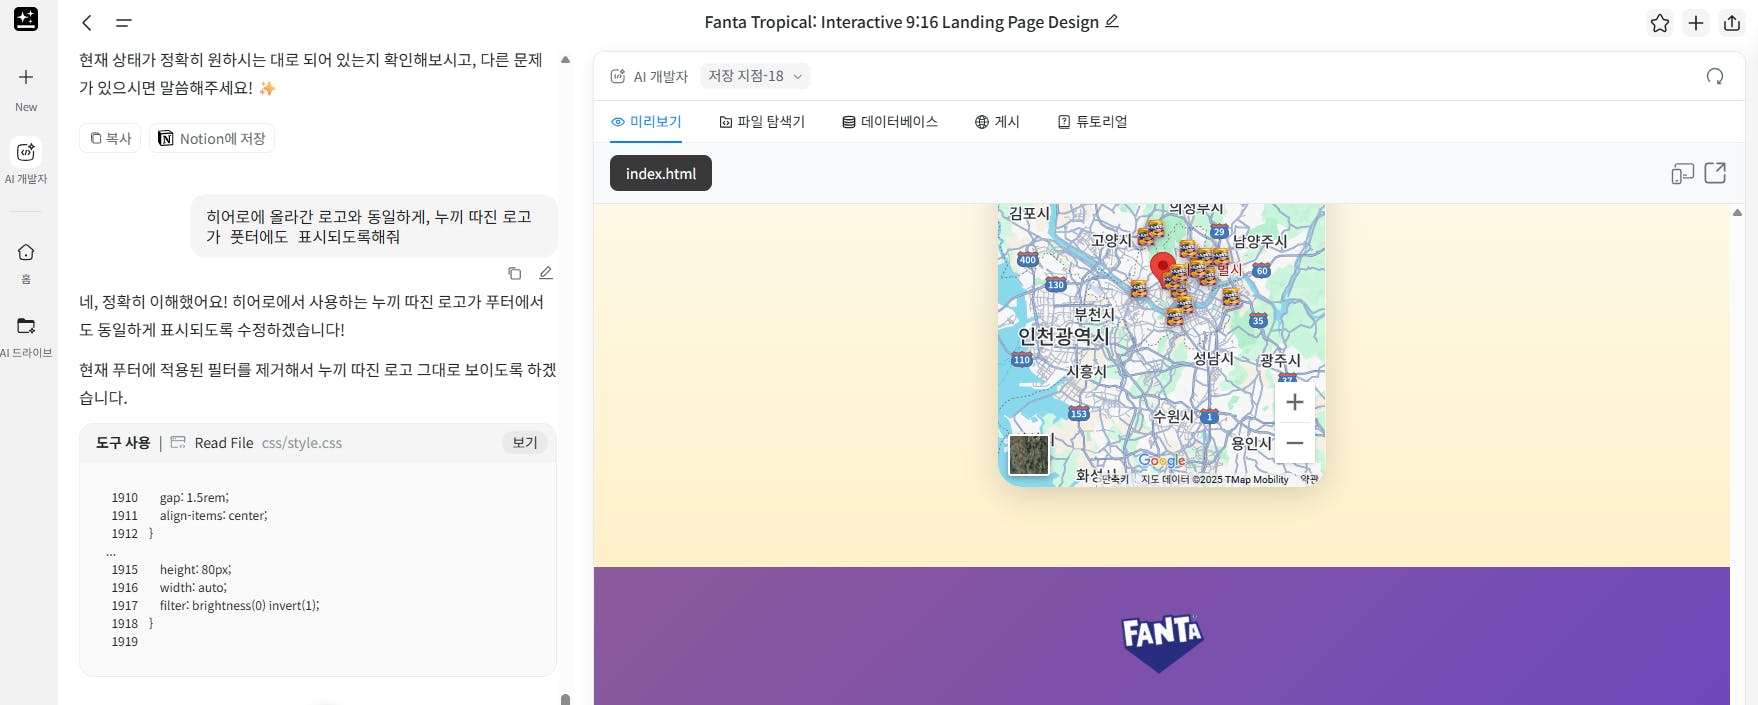The width and height of the screenshot is (1758, 705).
Task: Click the project title 'Fanta Tropical: Interactive 9:16 Landing Page Design'
Action: coord(901,22)
